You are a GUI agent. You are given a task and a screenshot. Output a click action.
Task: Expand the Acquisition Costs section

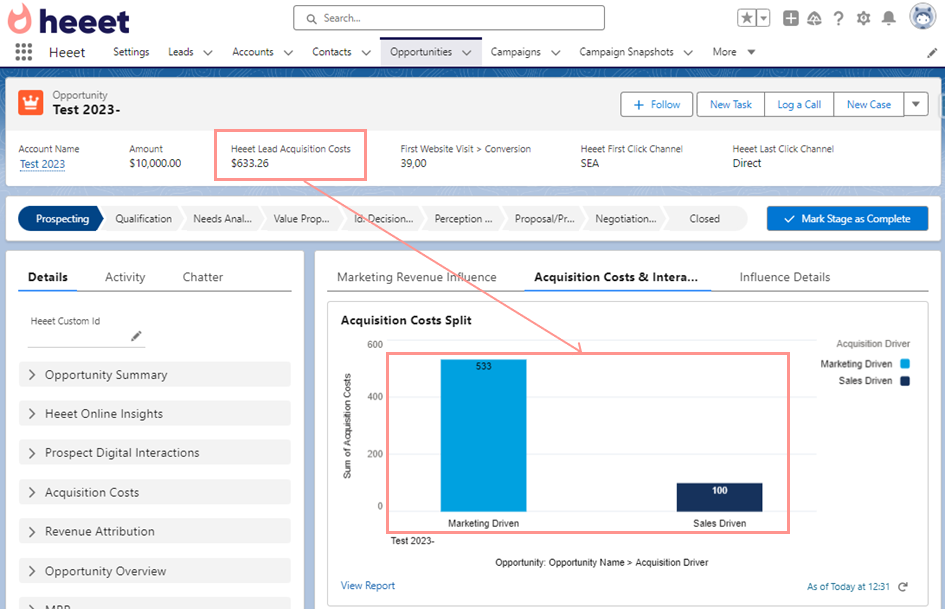coord(155,492)
